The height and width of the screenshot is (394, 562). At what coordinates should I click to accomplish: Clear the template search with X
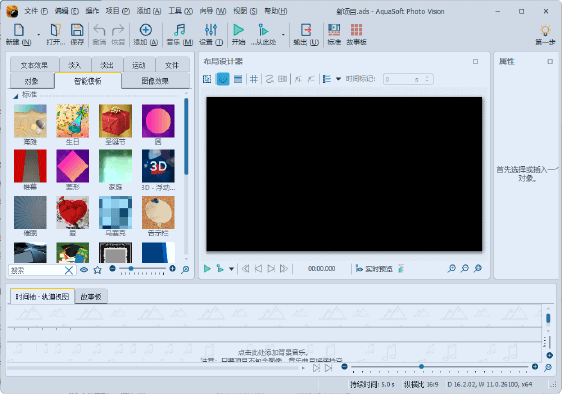69,270
